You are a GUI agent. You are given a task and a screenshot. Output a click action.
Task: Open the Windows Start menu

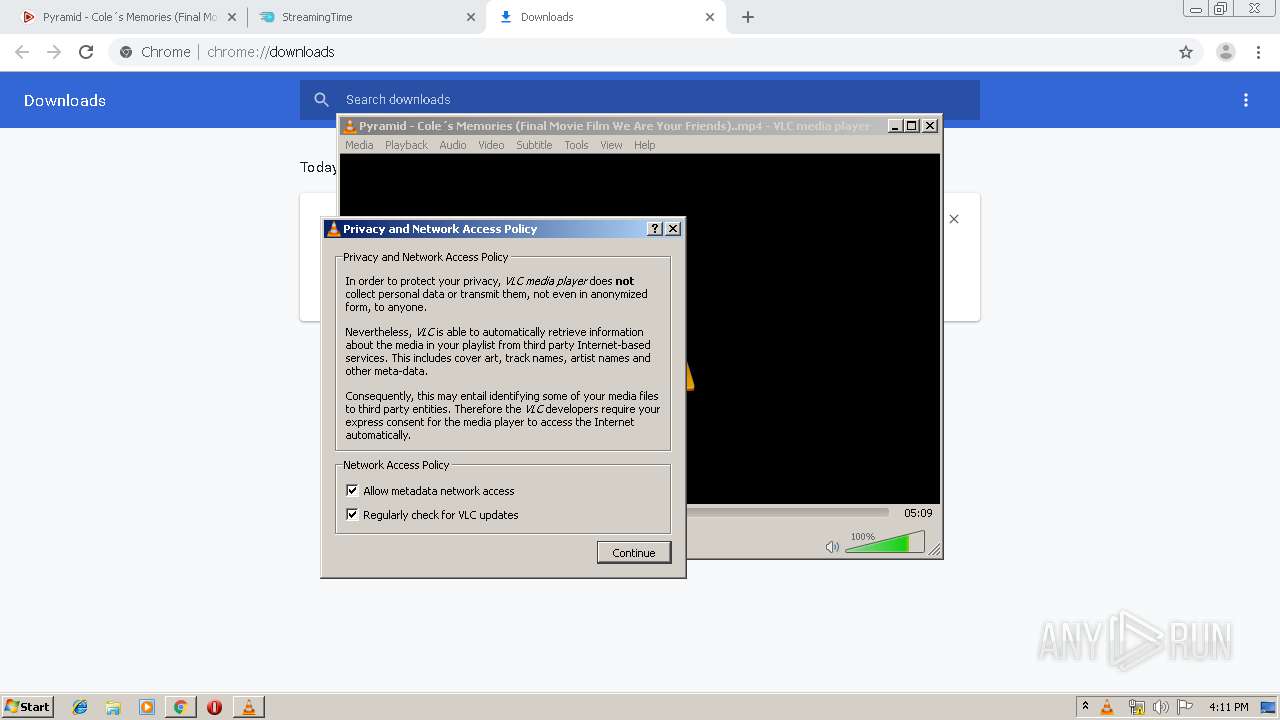[x=28, y=706]
